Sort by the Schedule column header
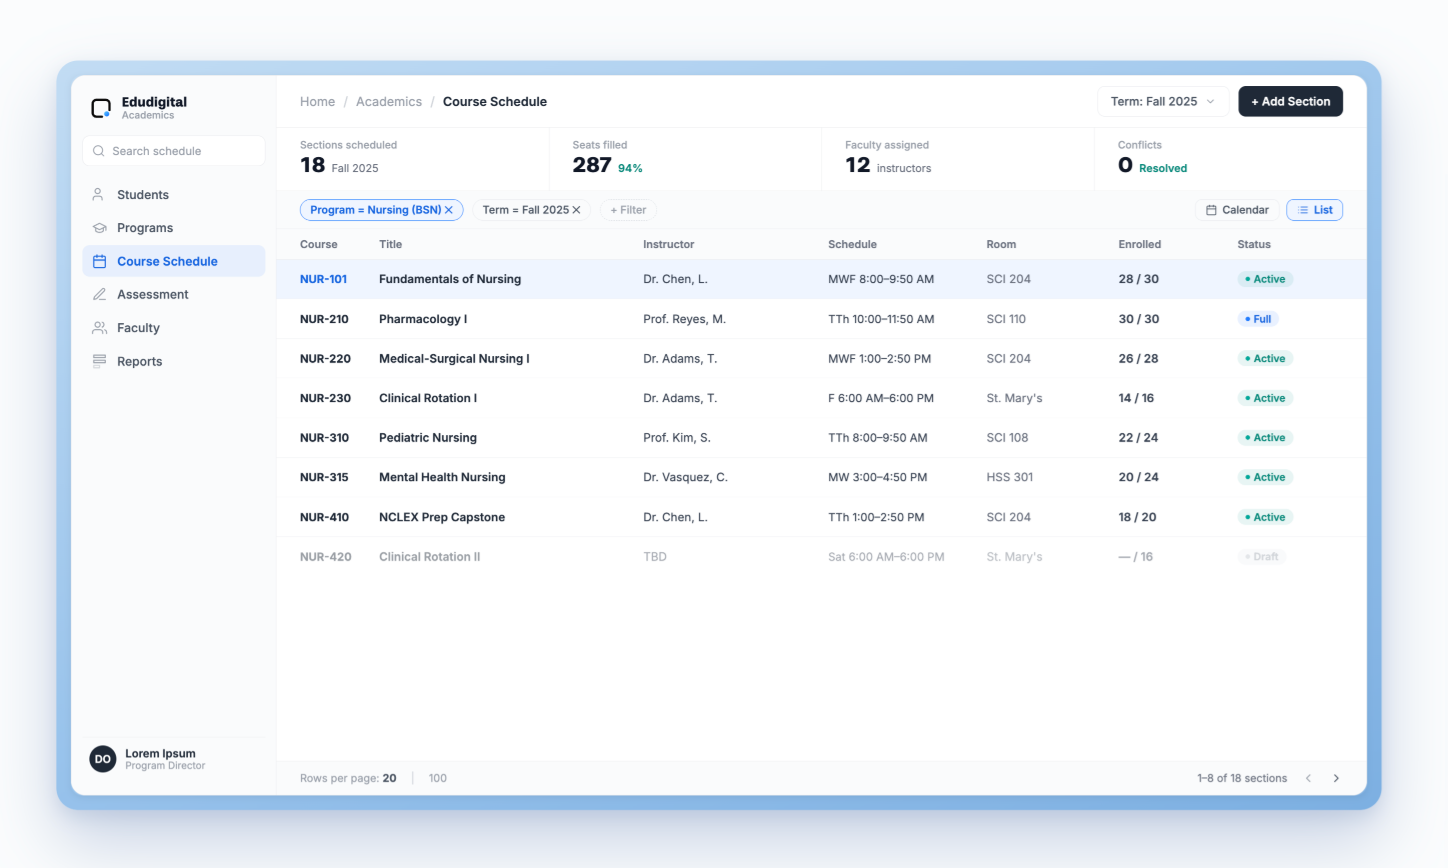This screenshot has width=1448, height=868. [852, 244]
